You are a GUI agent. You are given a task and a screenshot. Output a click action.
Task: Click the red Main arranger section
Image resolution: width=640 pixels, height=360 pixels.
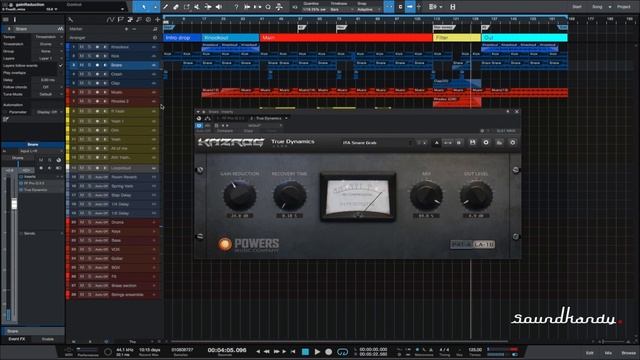(346, 38)
